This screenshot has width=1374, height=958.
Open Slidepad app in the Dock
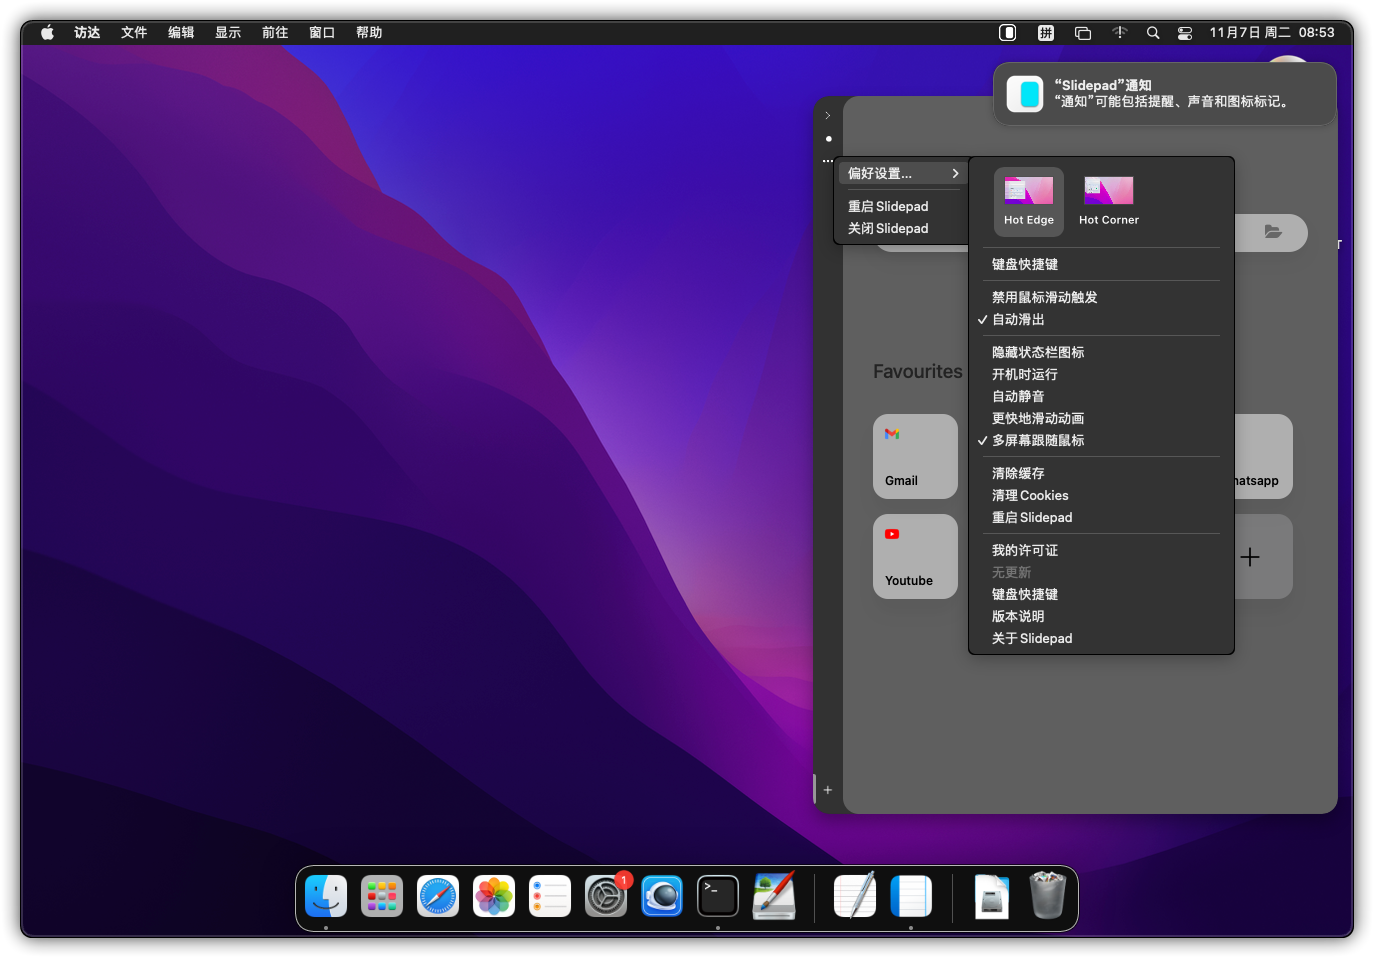911,896
